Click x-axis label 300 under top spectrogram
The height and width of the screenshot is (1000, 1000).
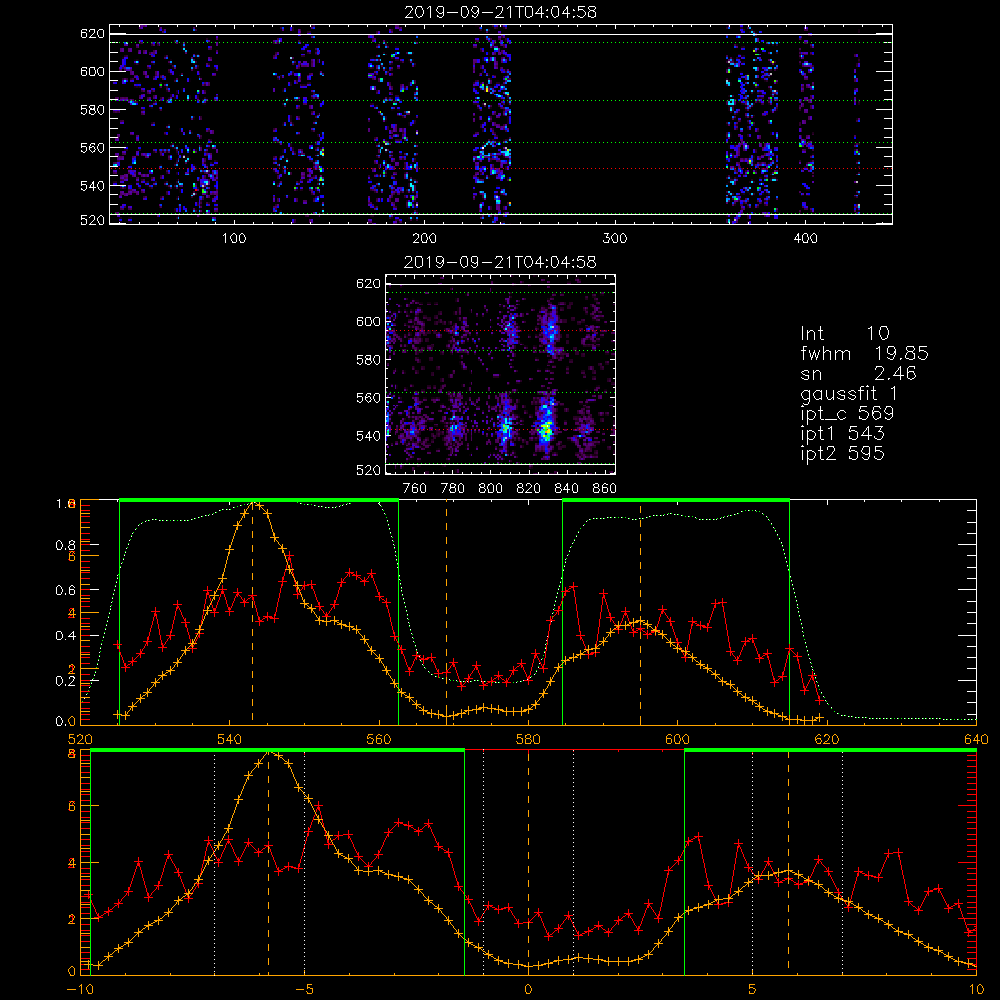(615, 239)
